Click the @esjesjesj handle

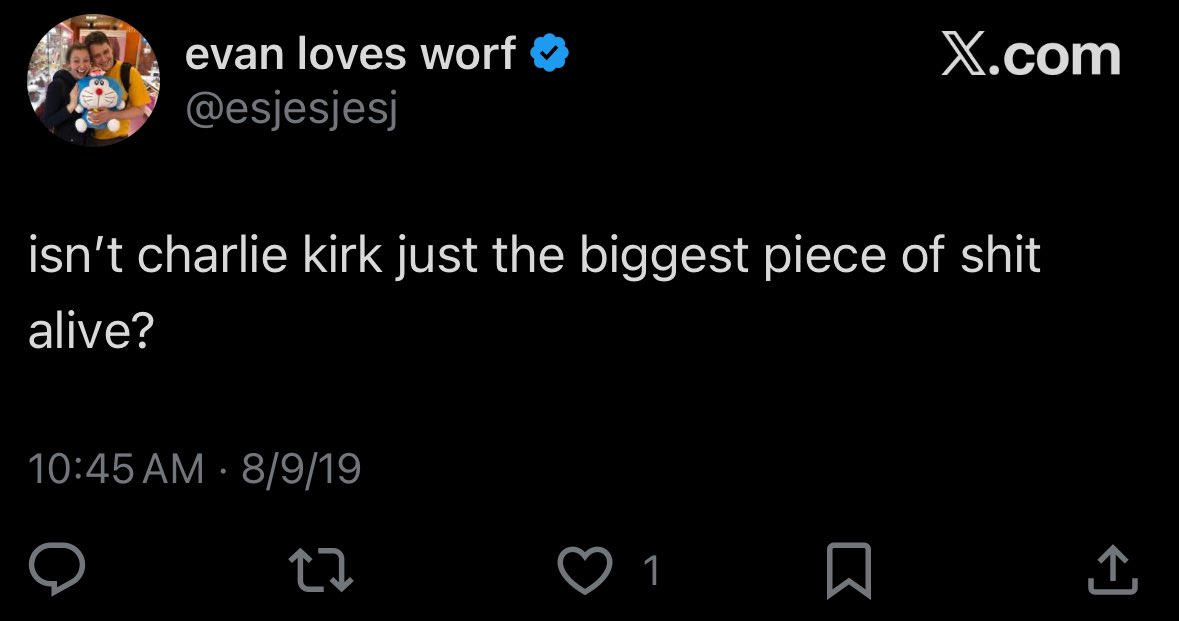pyautogui.click(x=292, y=112)
